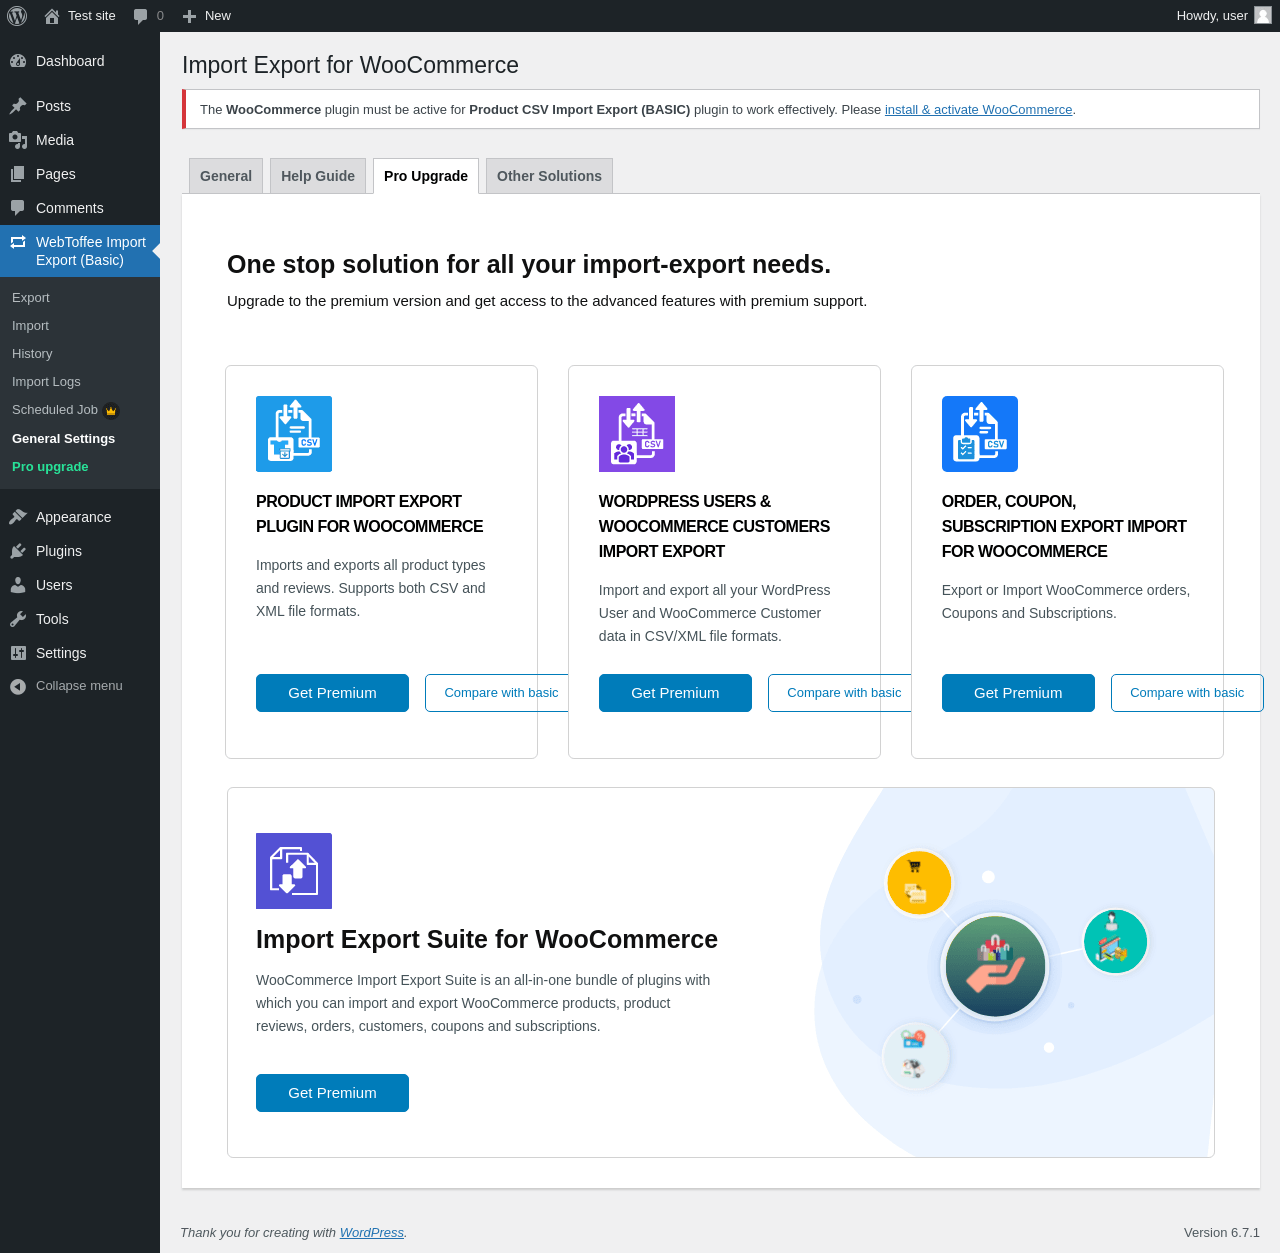Click the suite bundle illustration graphic
Screen dimensions: 1280x1253
(x=1013, y=972)
